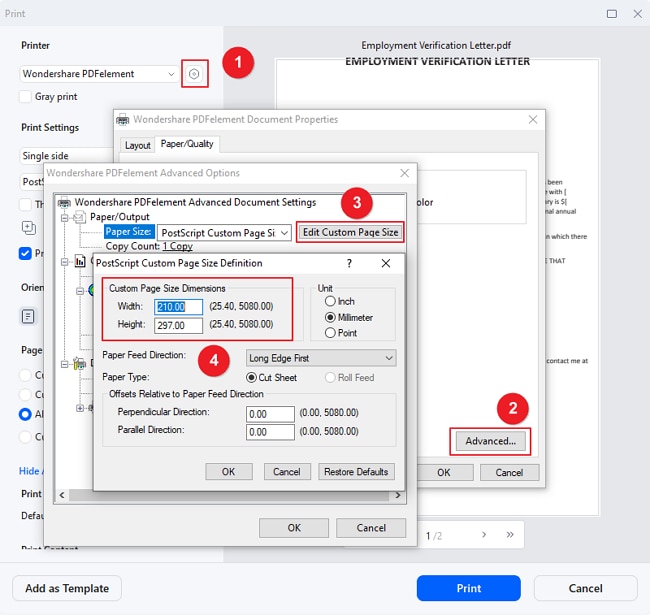The image size is (650, 615).
Task: Click the Advanced... button
Action: point(490,441)
